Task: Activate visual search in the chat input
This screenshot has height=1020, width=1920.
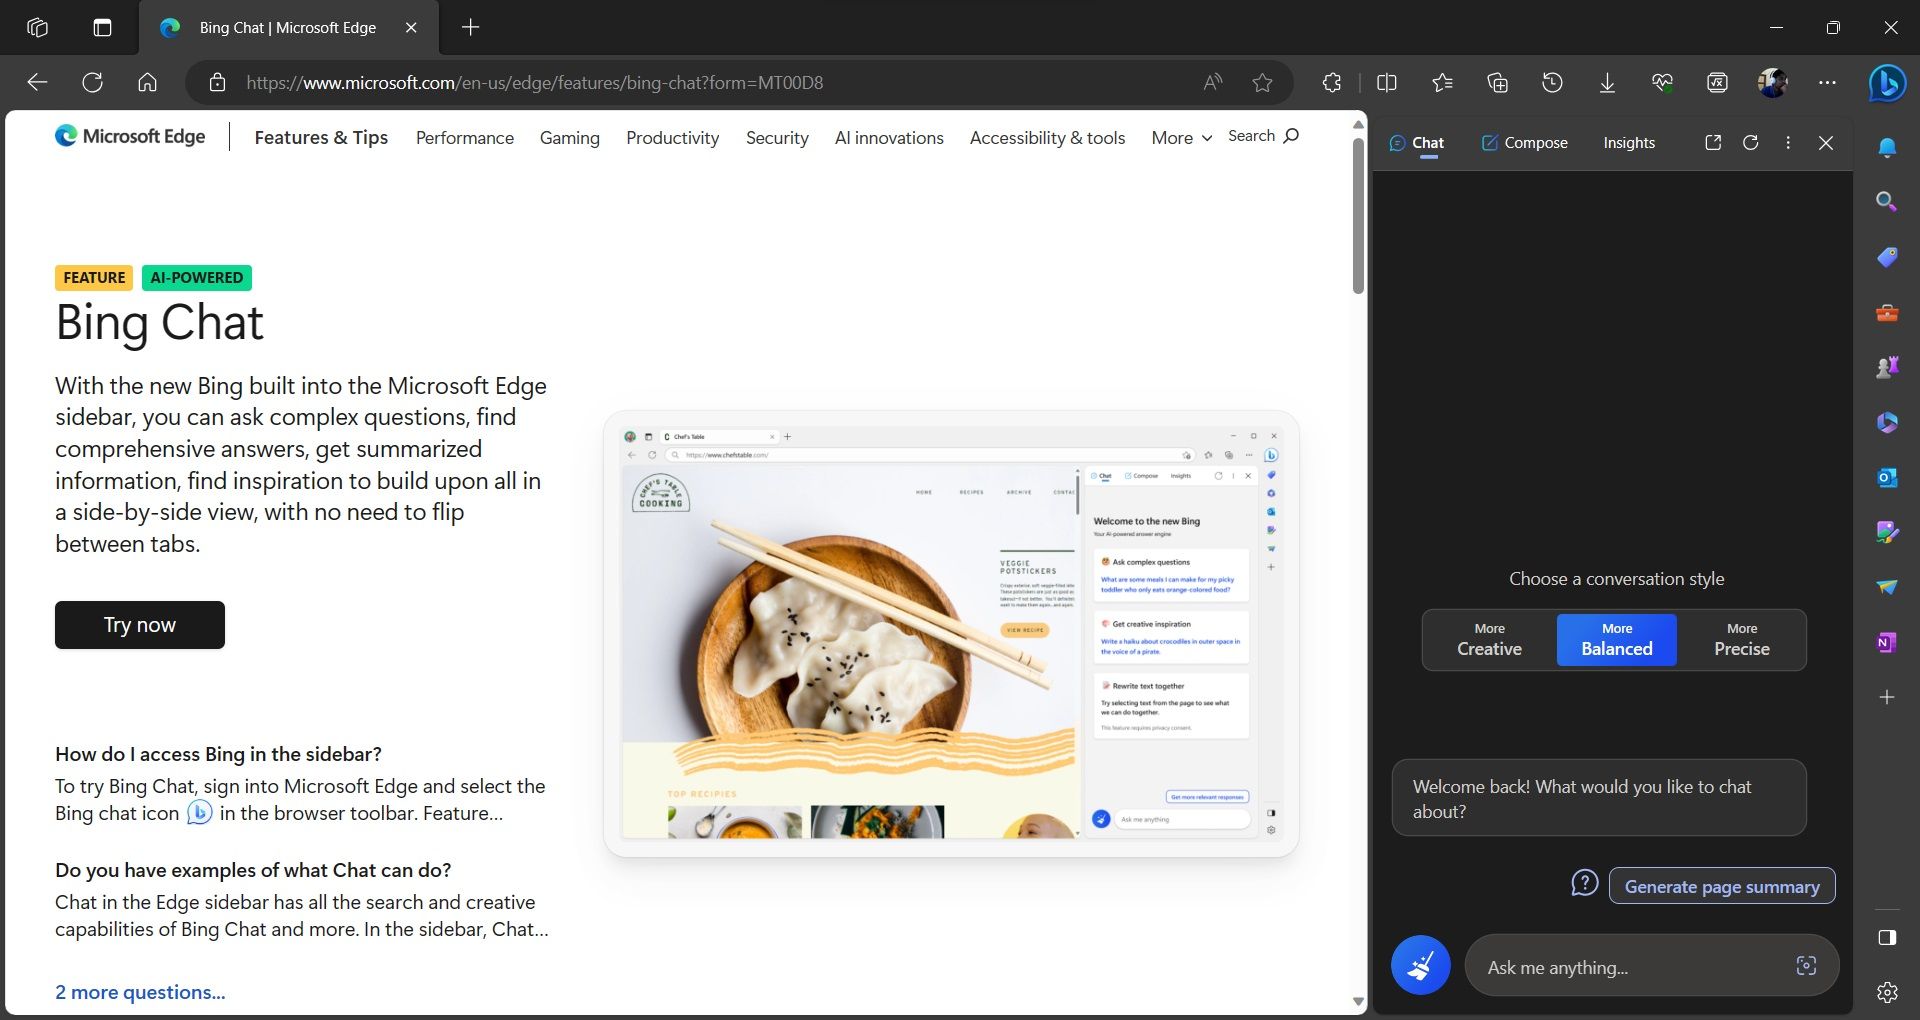Action: click(1806, 966)
